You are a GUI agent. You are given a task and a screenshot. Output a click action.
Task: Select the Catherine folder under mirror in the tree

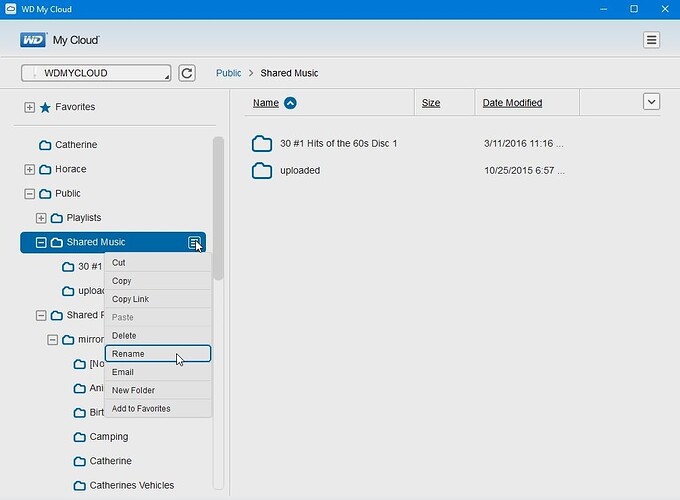110,461
